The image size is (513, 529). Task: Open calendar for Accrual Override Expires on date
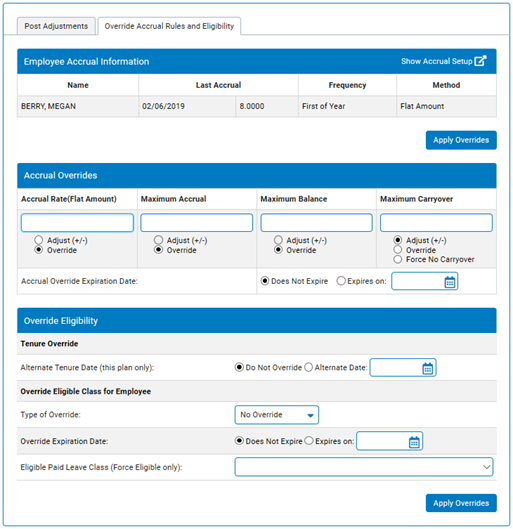450,282
